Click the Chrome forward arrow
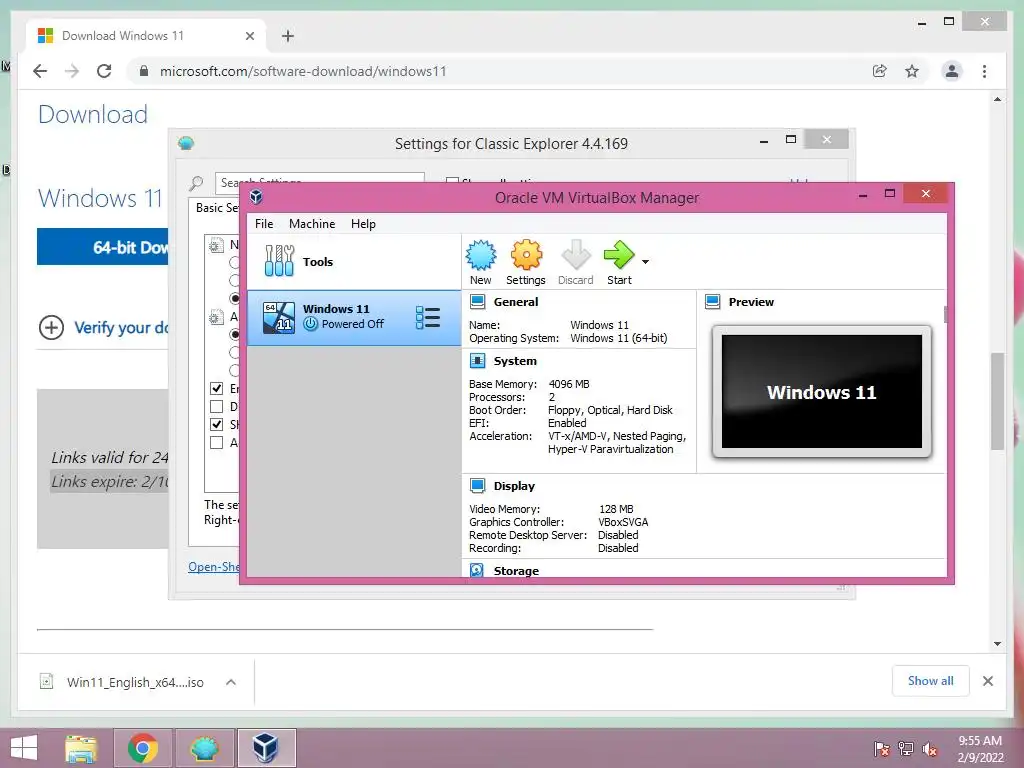1024x768 pixels. click(72, 71)
